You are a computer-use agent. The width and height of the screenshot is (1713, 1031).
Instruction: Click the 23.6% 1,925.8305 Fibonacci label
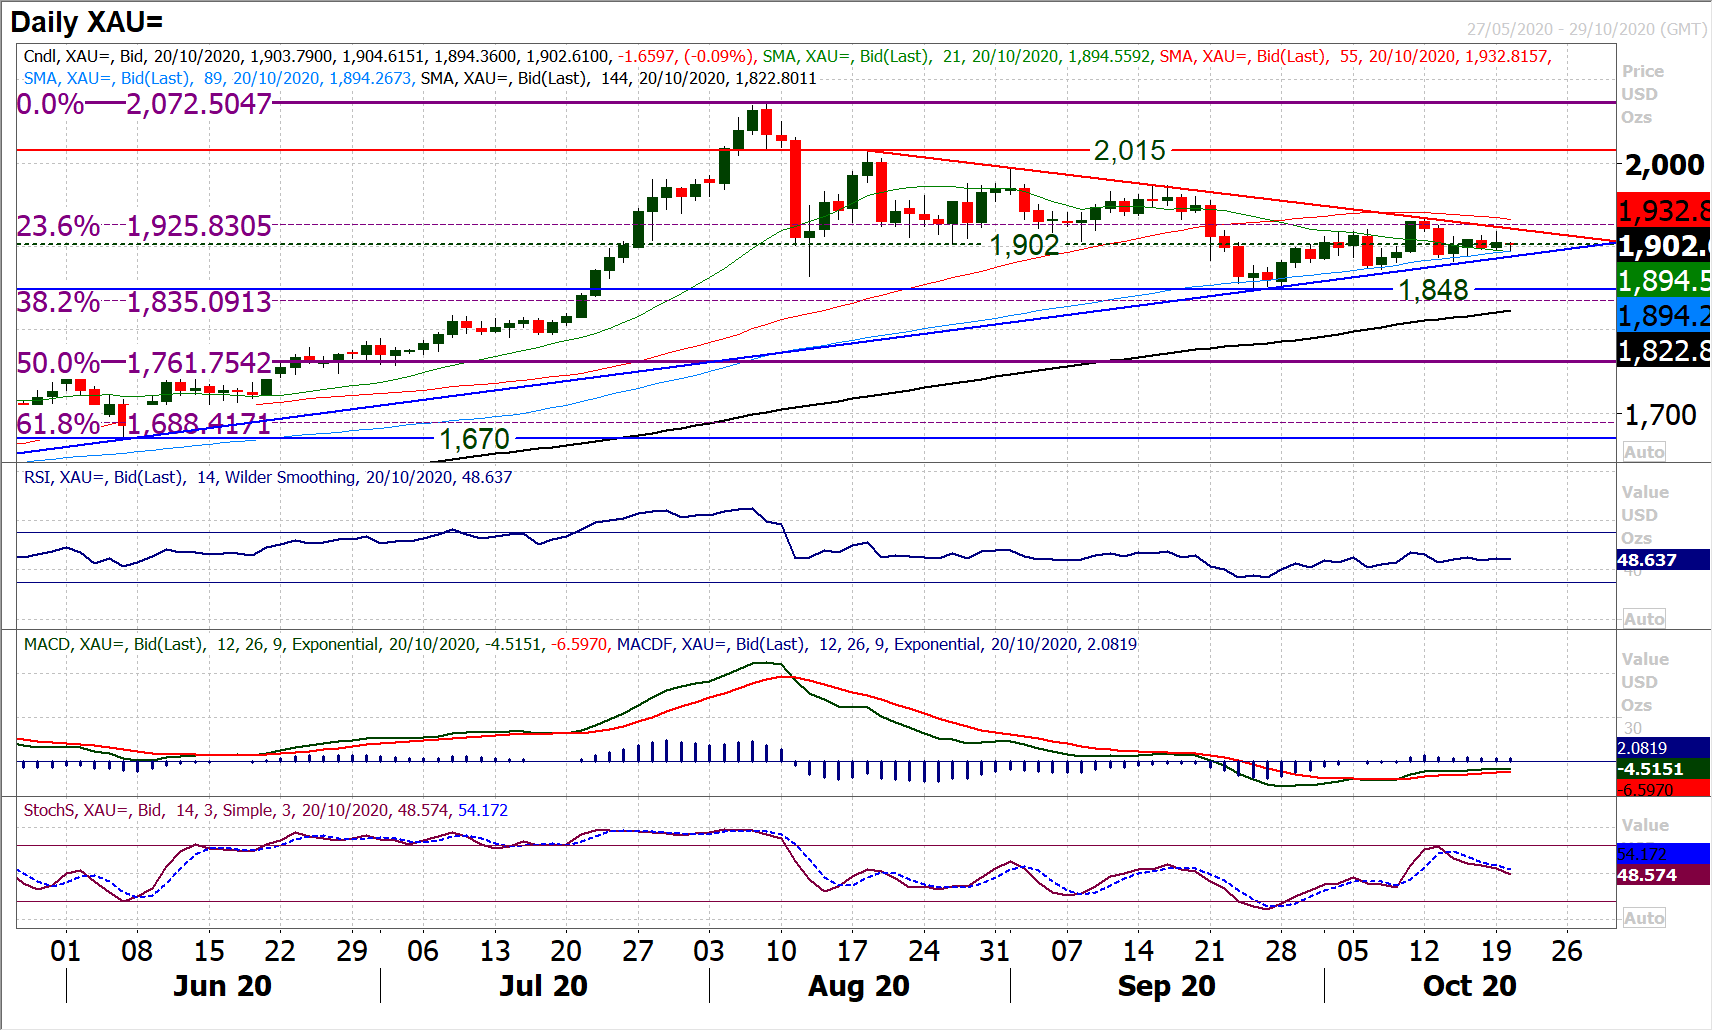point(144,226)
